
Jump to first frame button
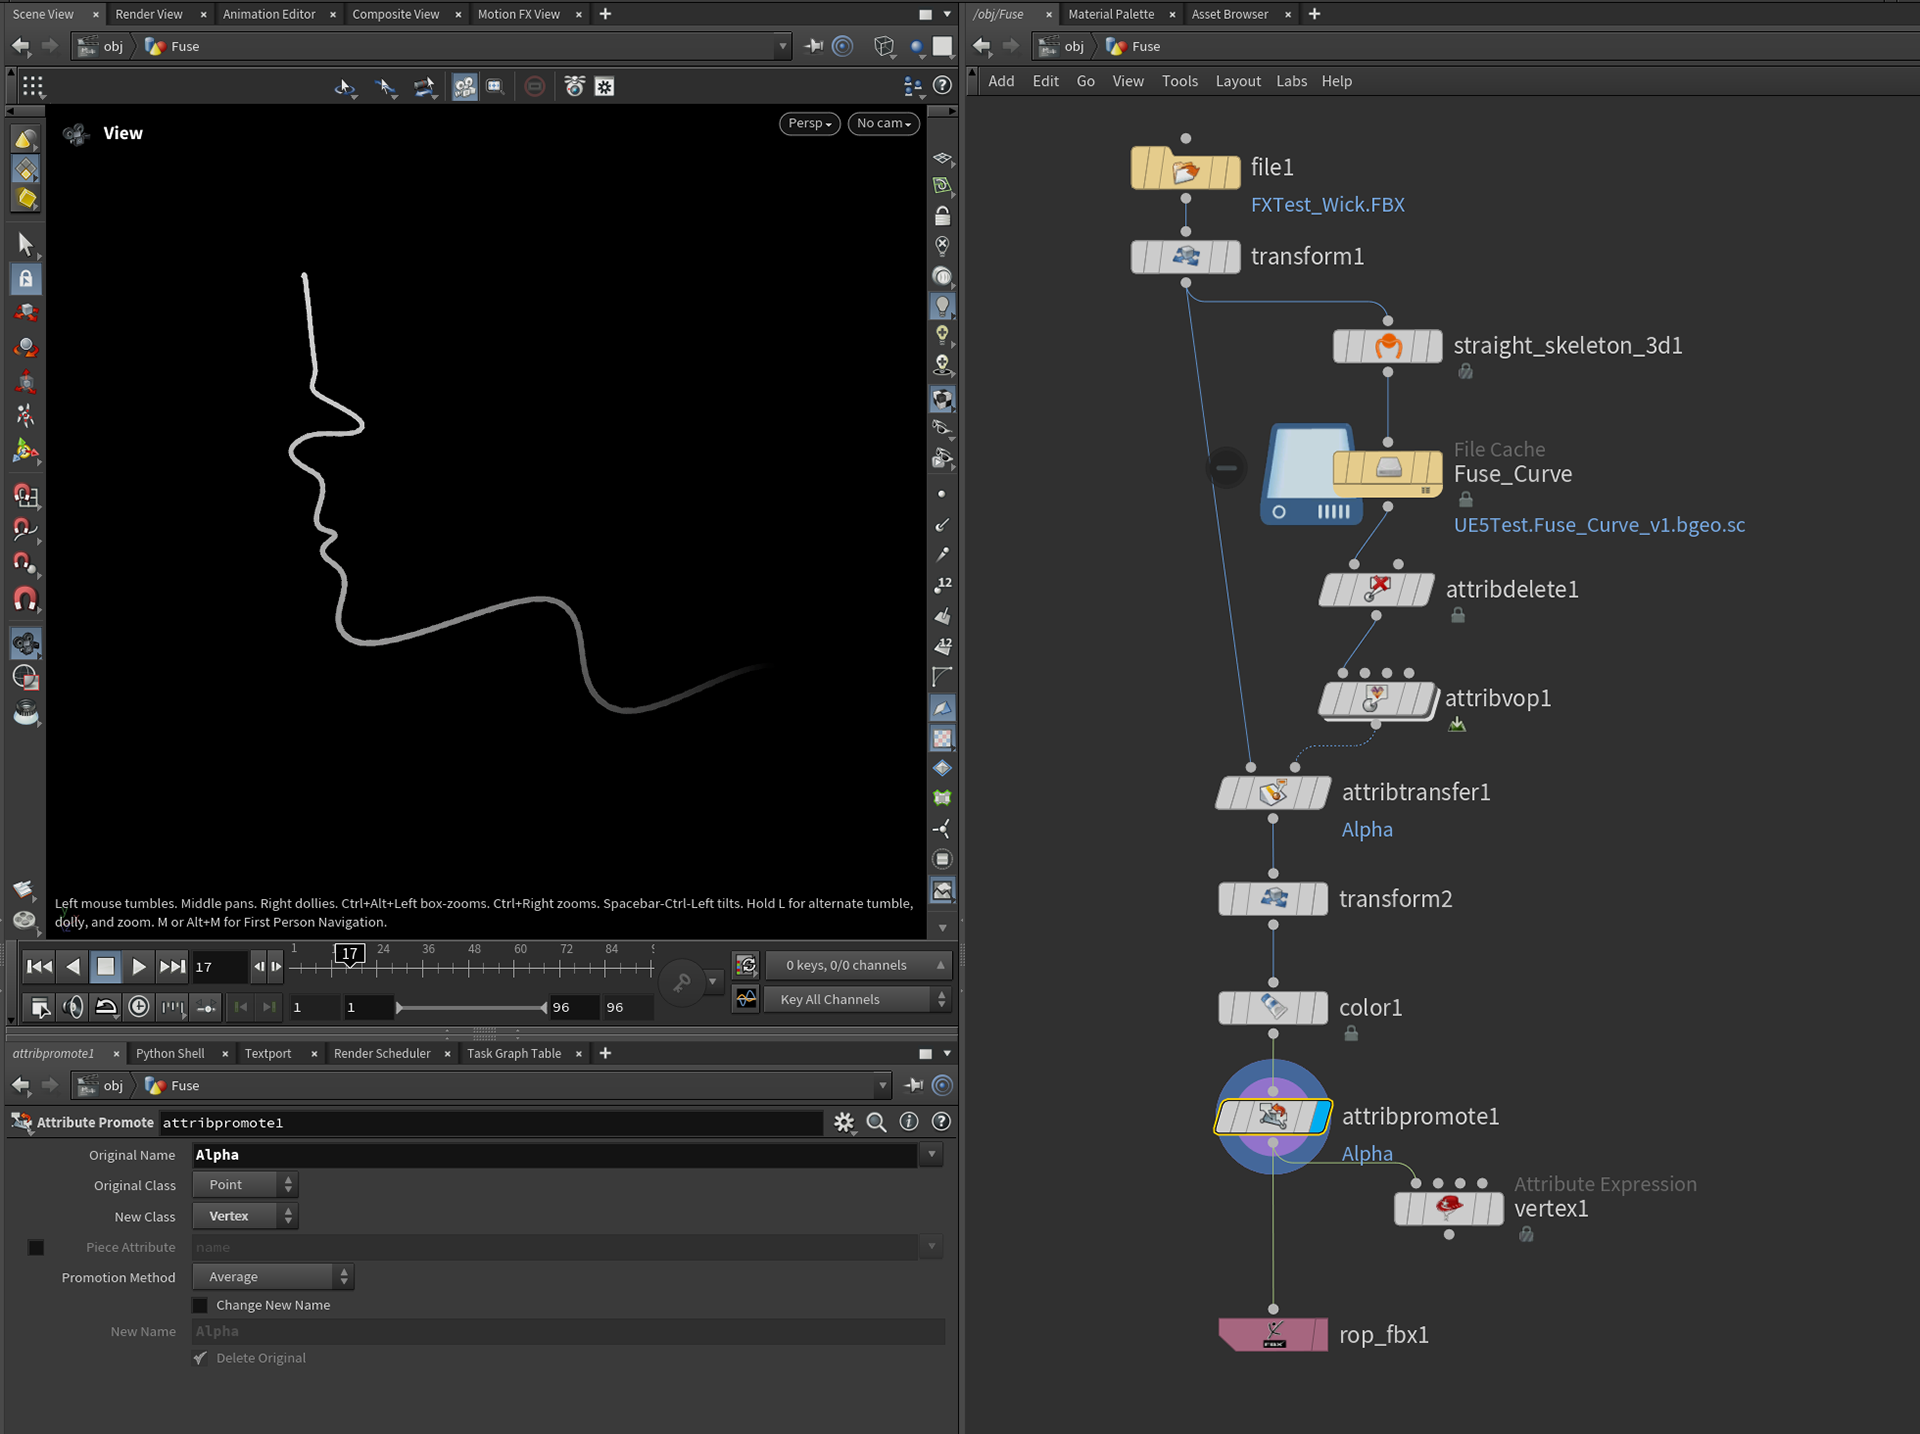39,966
